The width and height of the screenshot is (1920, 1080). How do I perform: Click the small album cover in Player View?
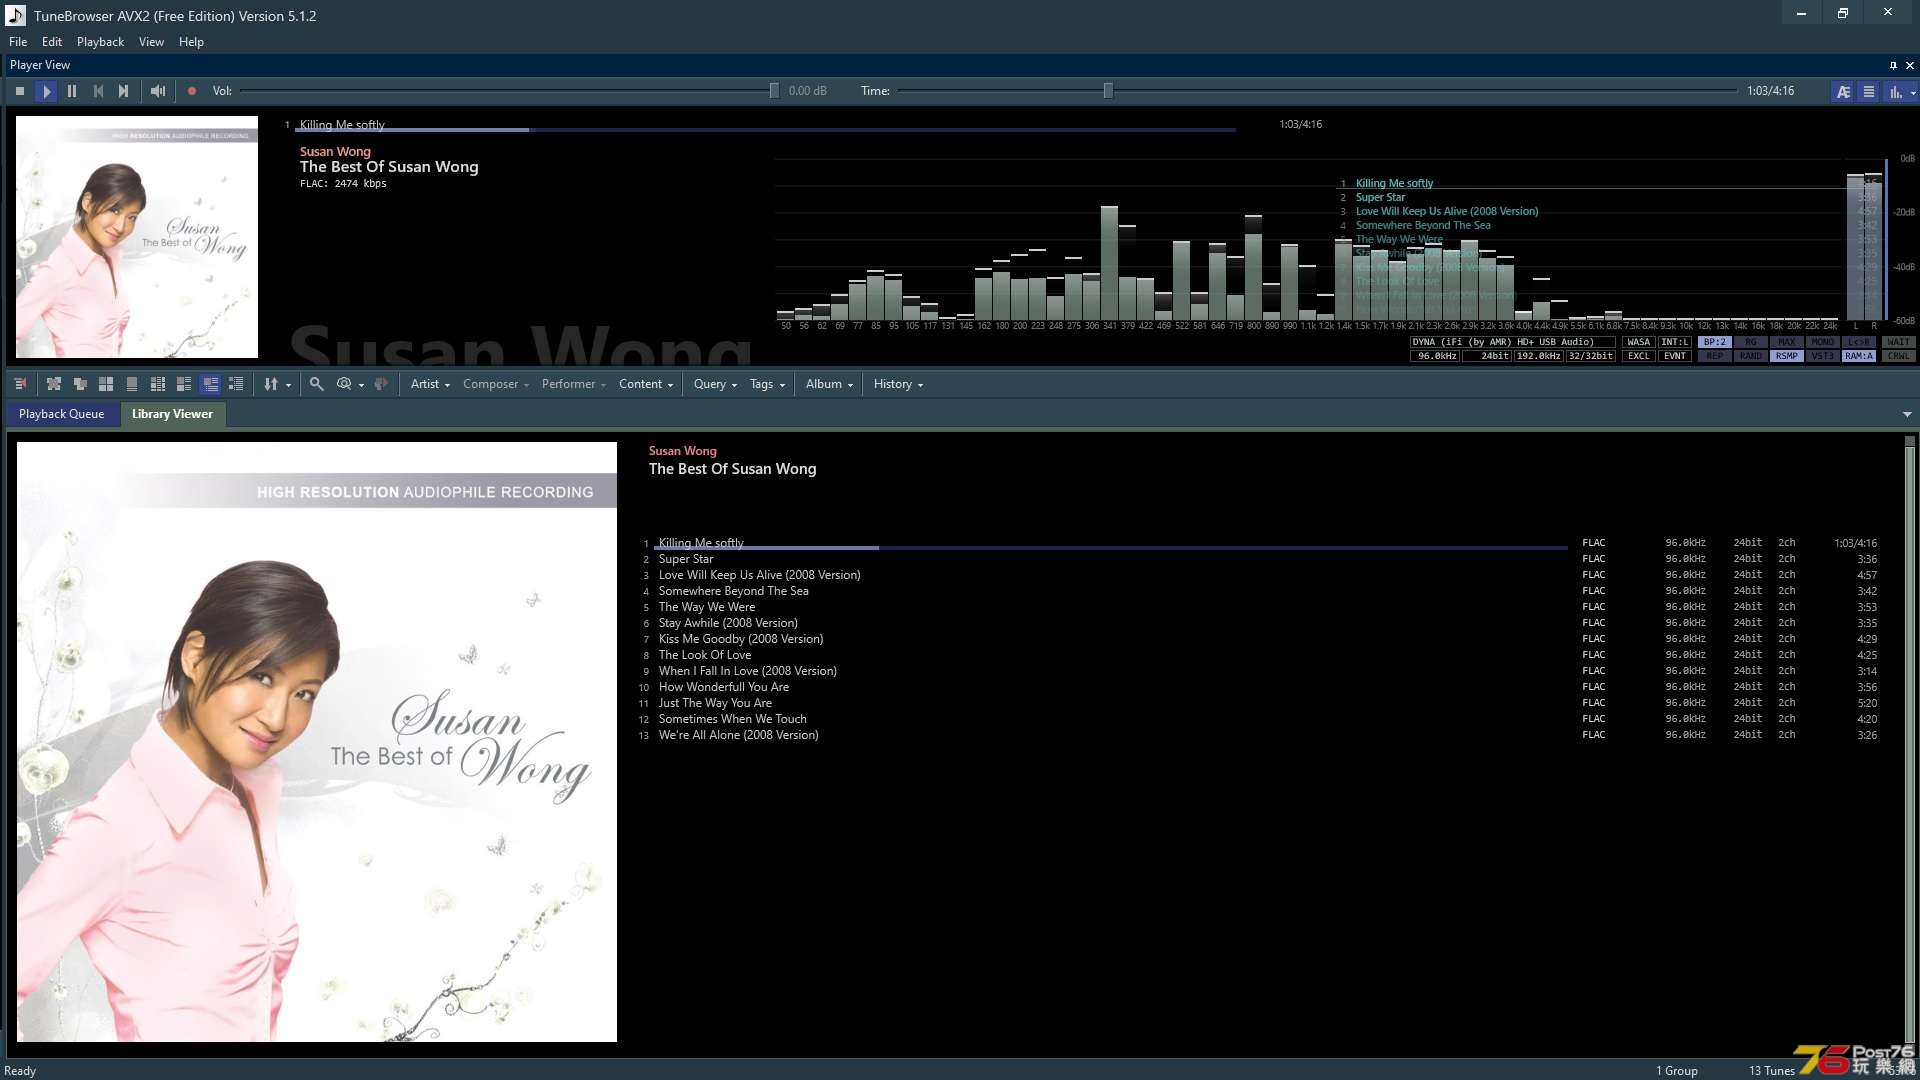137,237
